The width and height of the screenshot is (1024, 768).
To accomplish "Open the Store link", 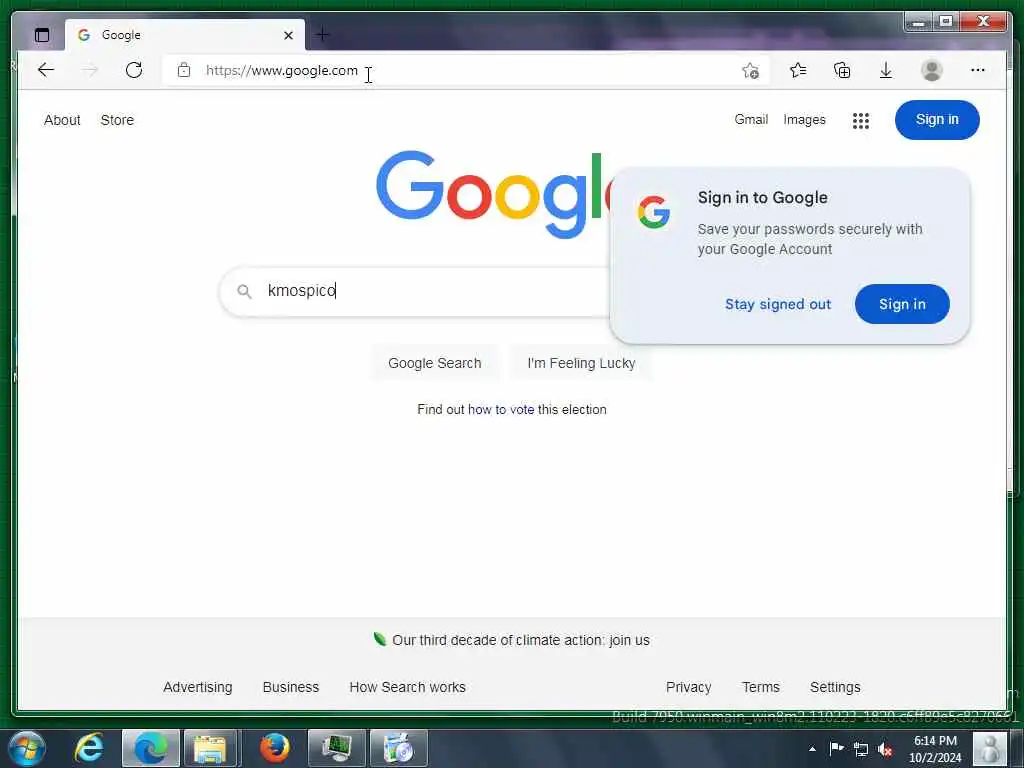I will click(117, 120).
